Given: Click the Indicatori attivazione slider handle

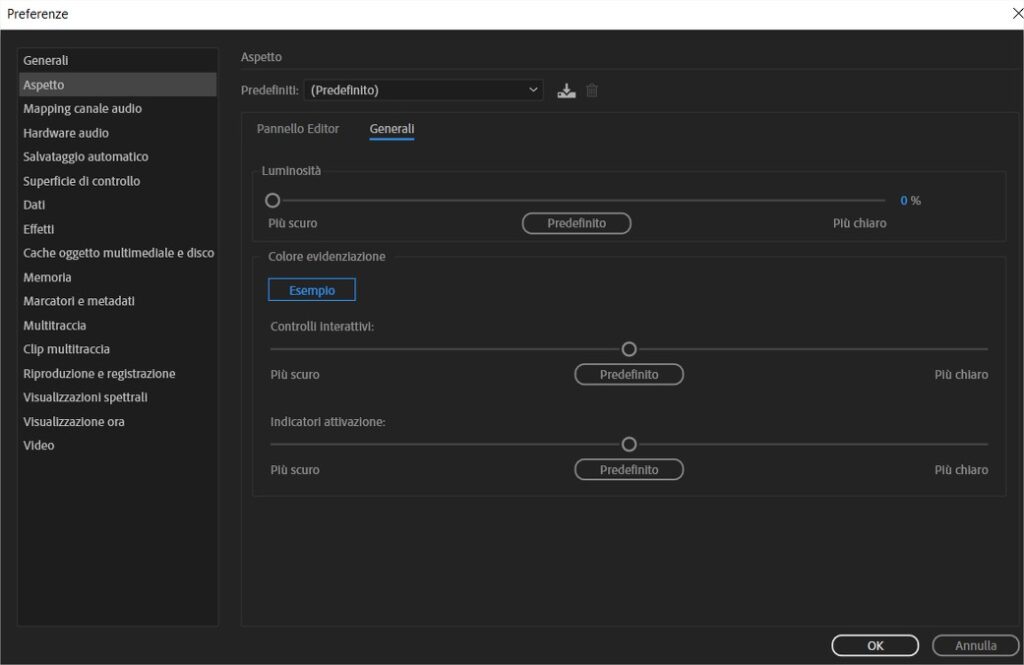Looking at the screenshot, I should click(x=629, y=444).
